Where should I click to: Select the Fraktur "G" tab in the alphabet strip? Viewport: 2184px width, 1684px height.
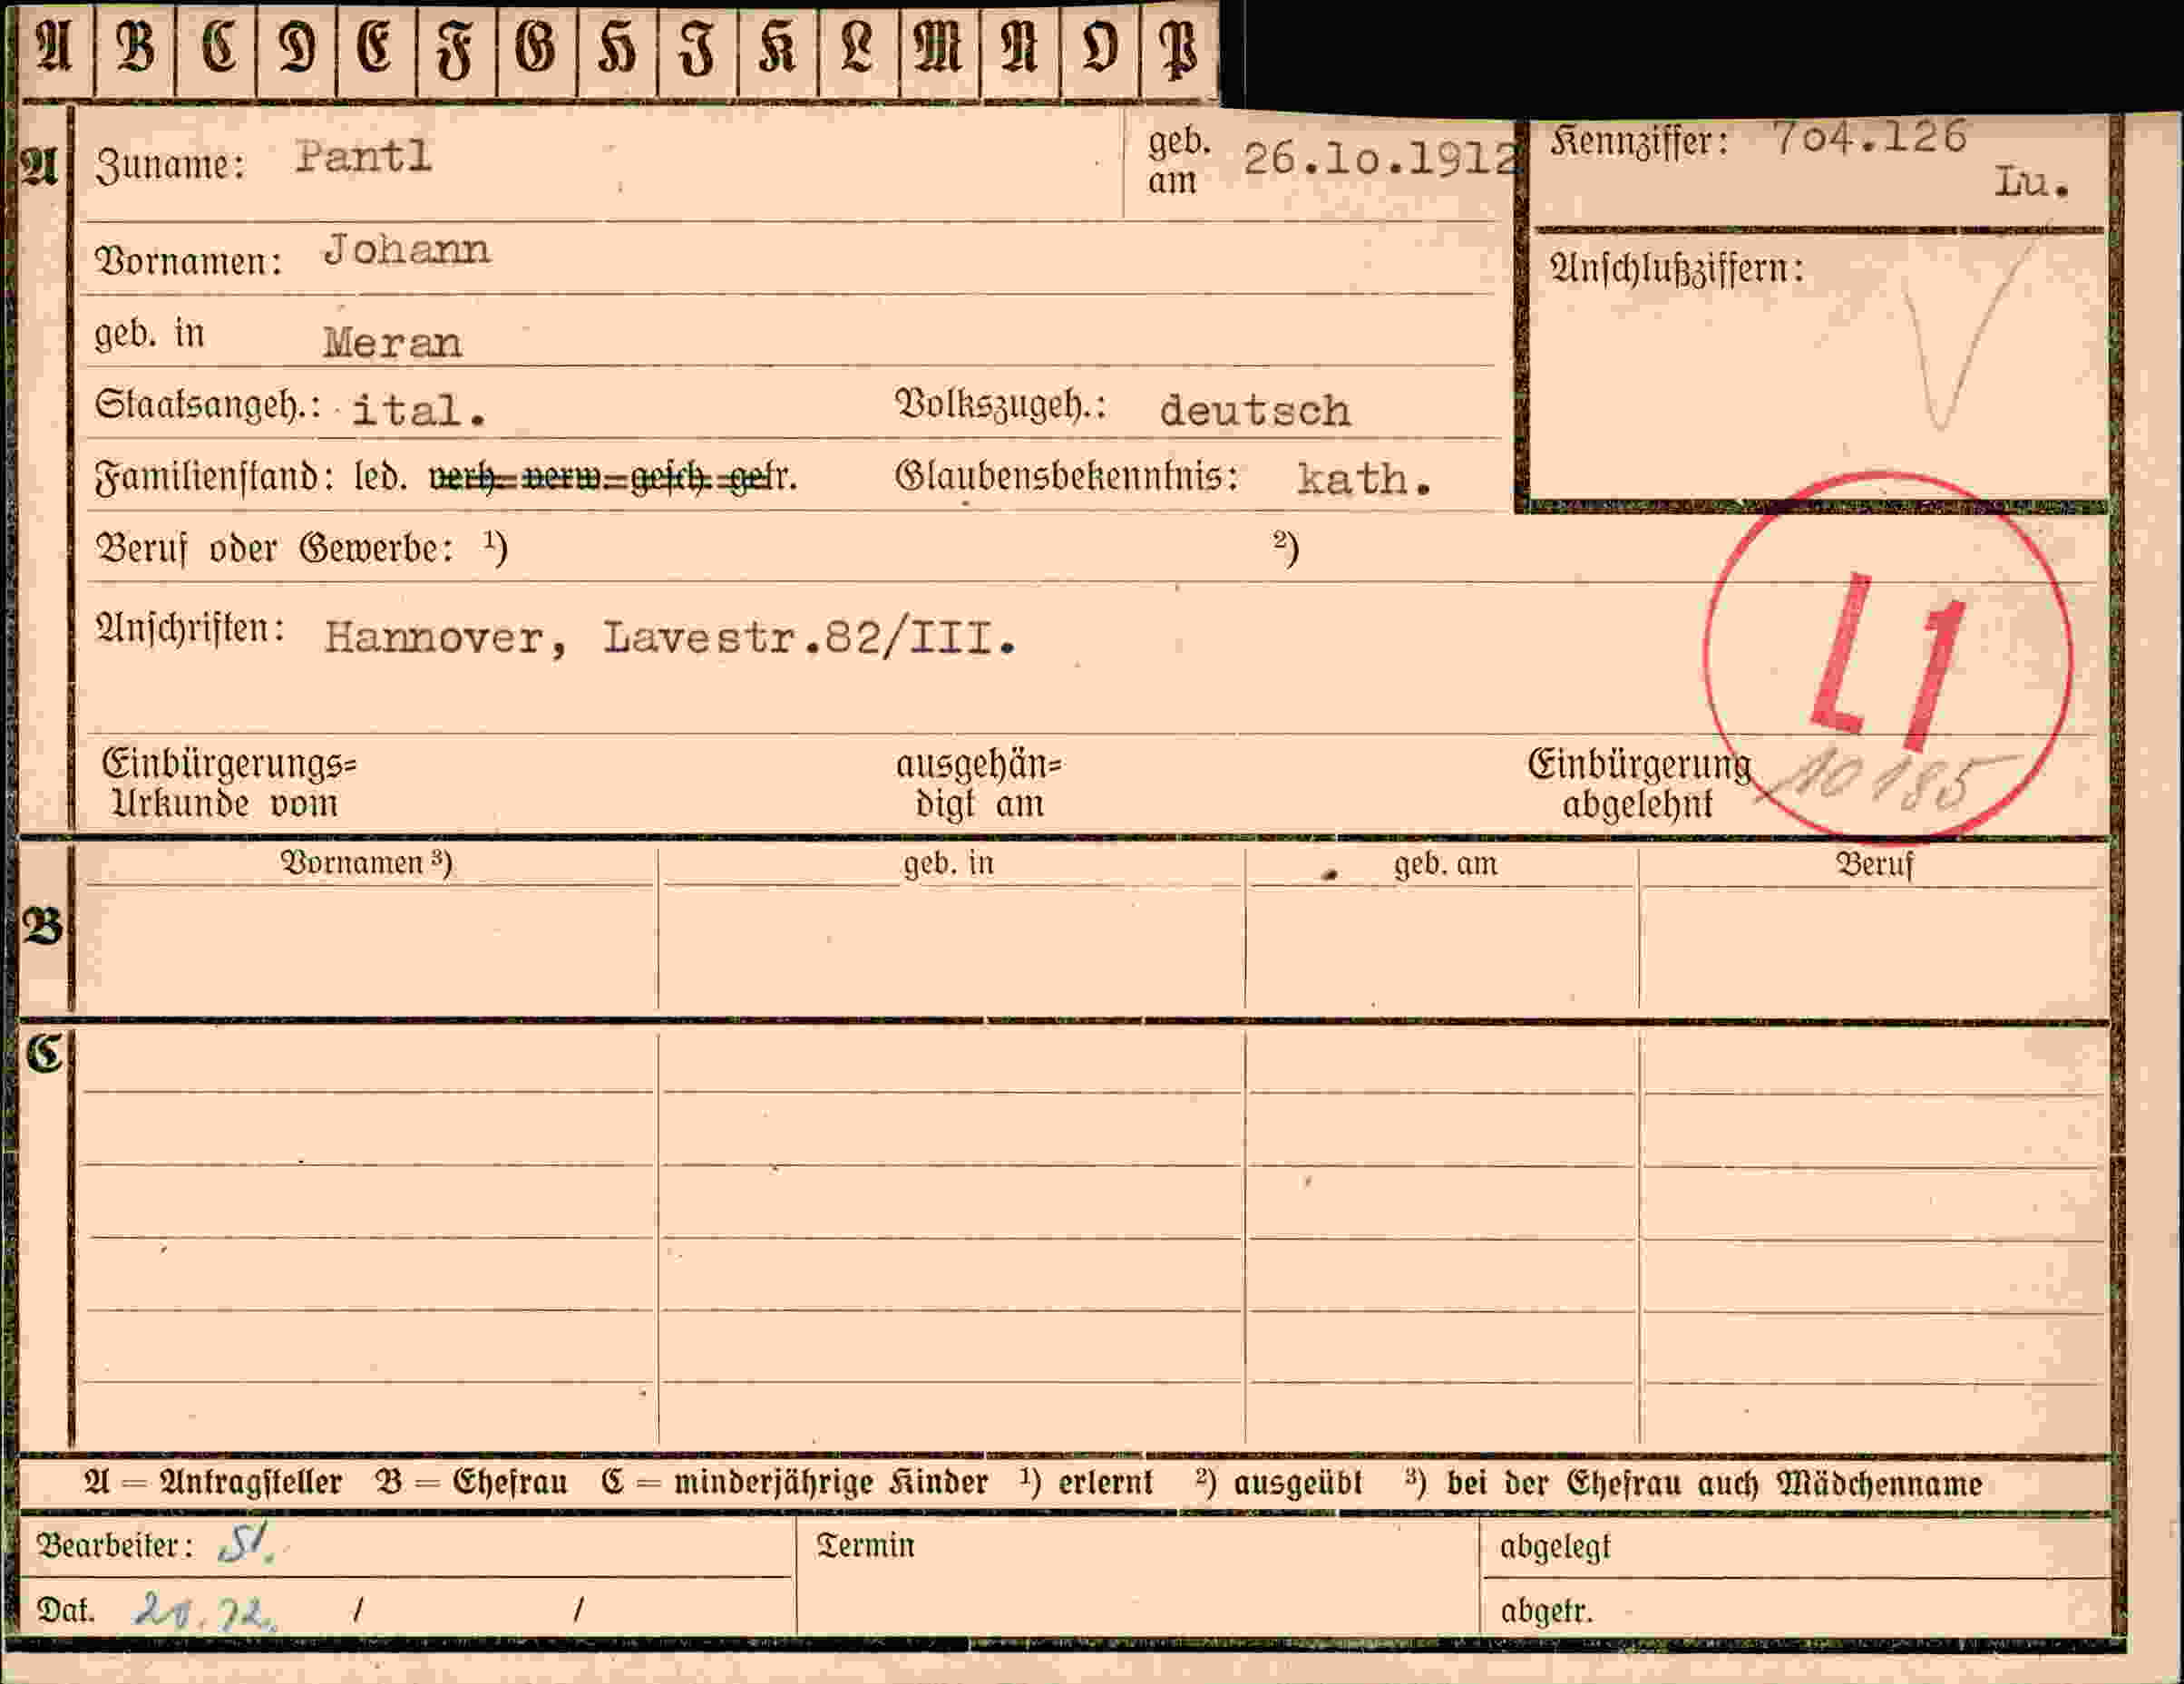click(x=536, y=48)
